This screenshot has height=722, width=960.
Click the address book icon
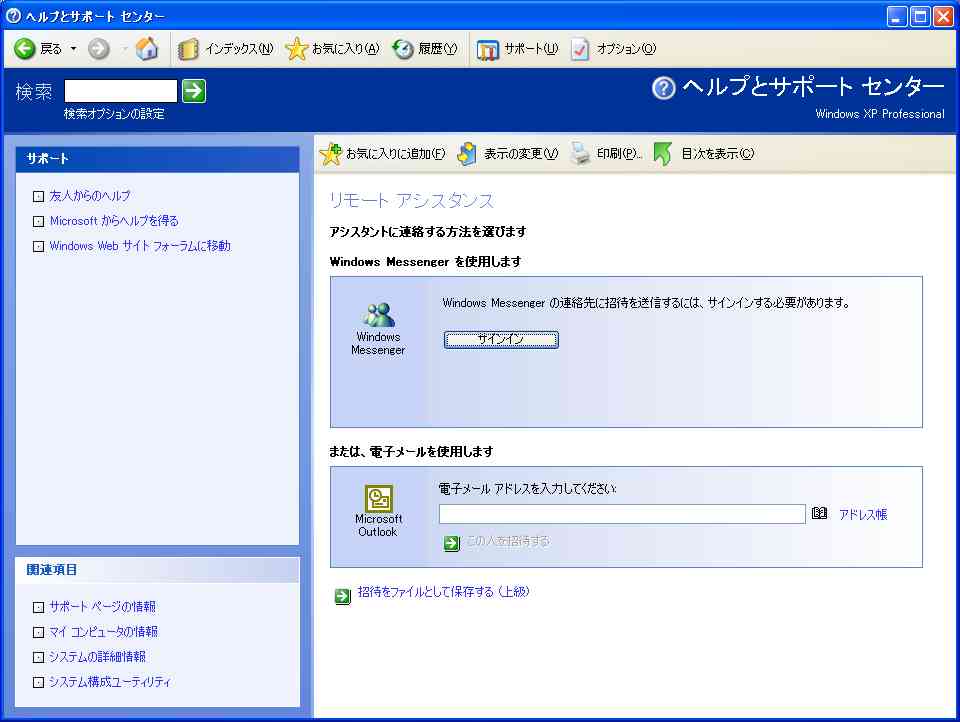tap(819, 514)
